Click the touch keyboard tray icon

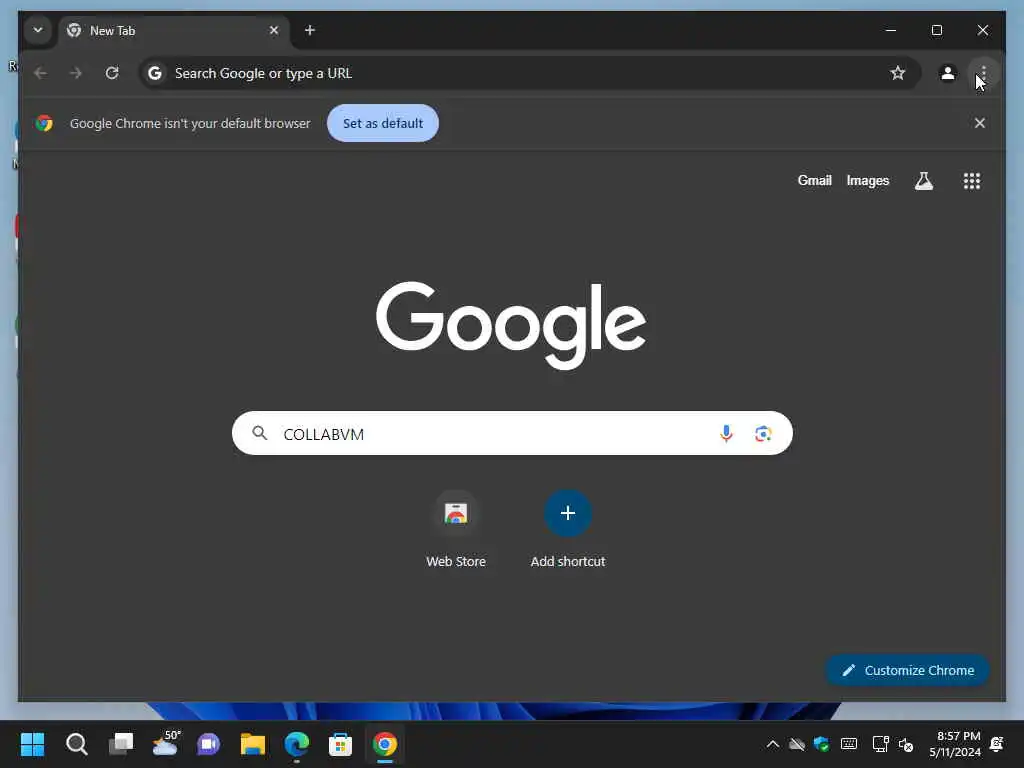tap(849, 744)
